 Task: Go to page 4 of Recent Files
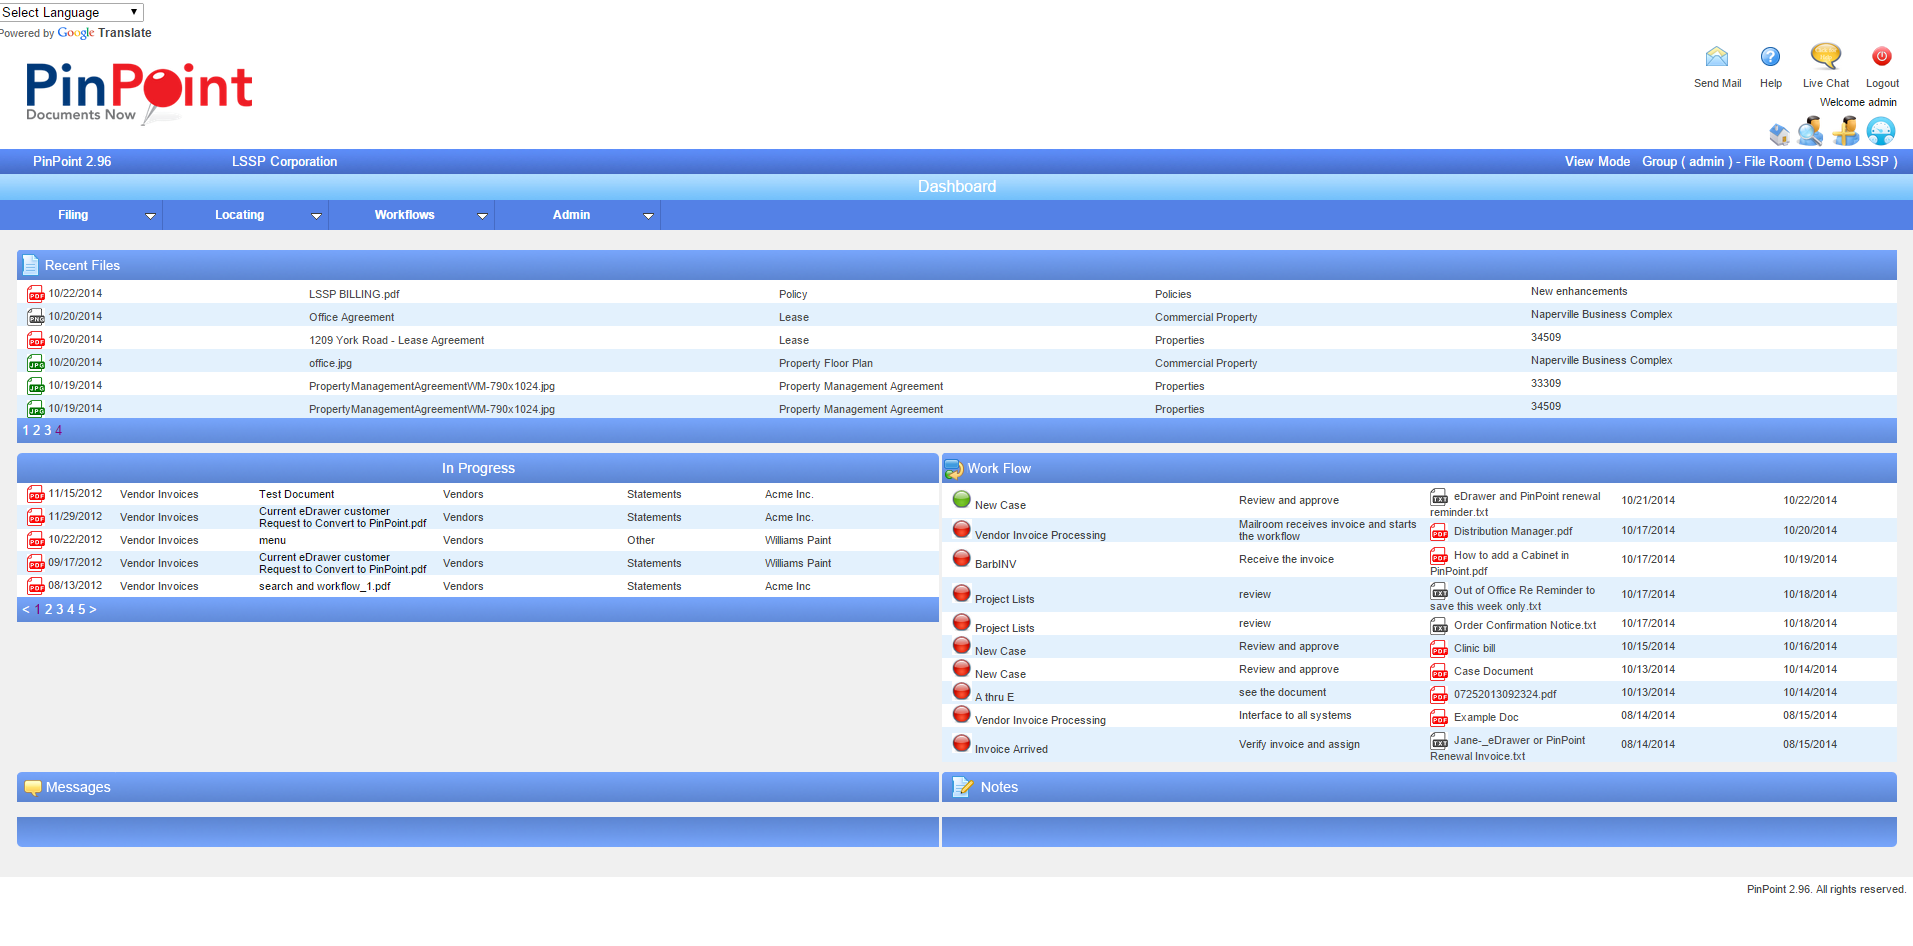(58, 430)
